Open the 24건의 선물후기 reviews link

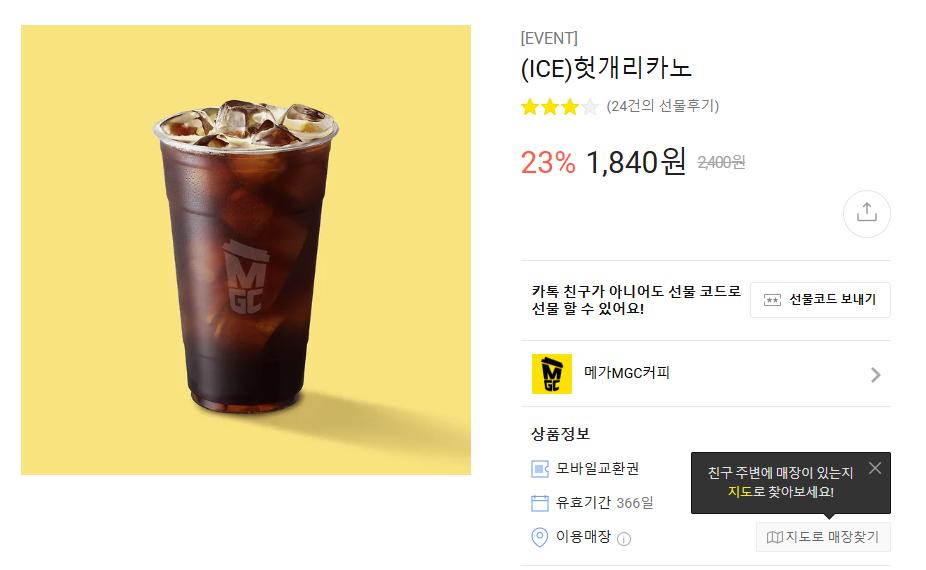[663, 106]
